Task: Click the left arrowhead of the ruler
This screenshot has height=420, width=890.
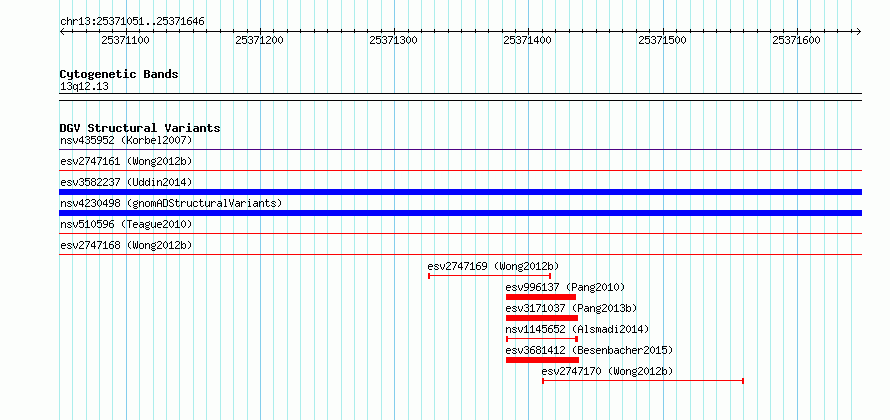Action: click(x=62, y=31)
